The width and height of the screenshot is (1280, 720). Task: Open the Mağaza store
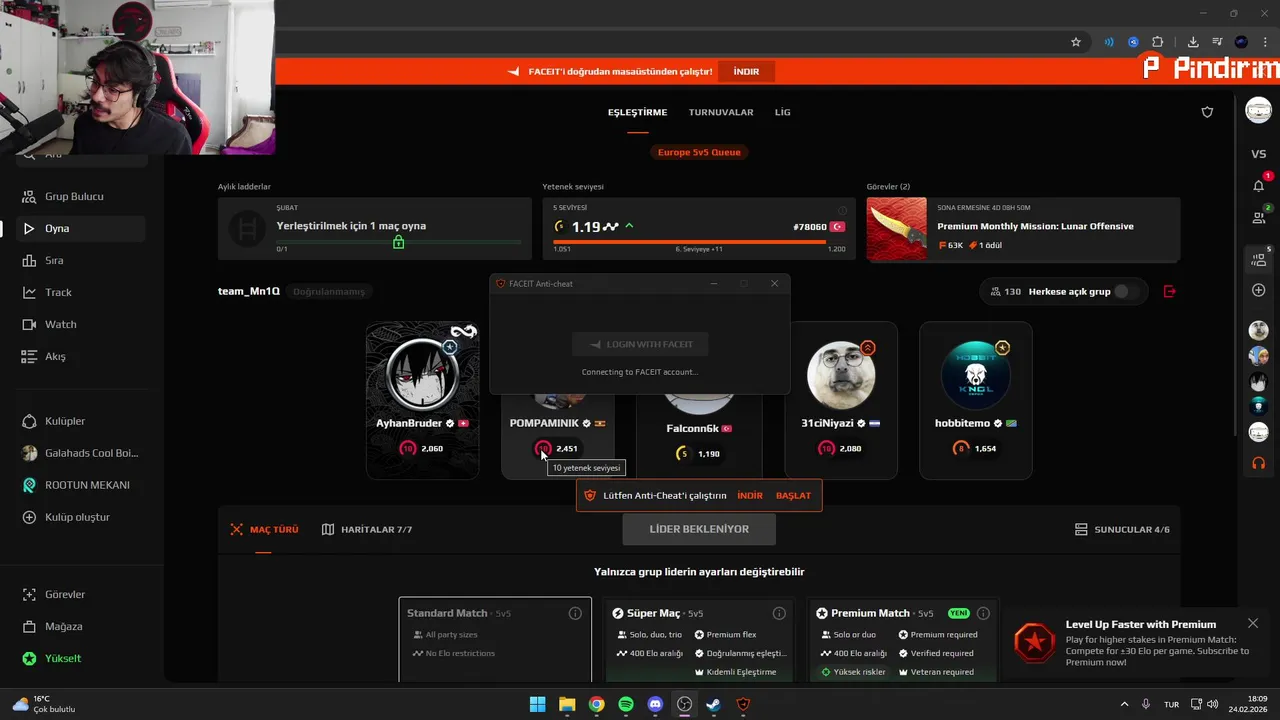(63, 626)
